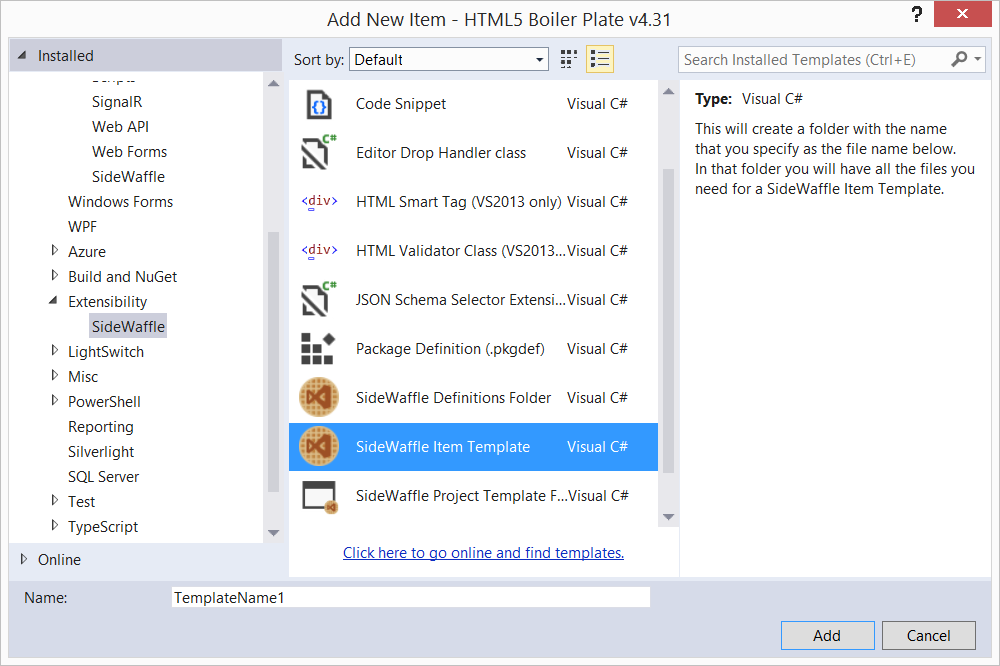Click the SideWaffle Project Template icon
Screen dimensions: 1000x666
point(320,497)
